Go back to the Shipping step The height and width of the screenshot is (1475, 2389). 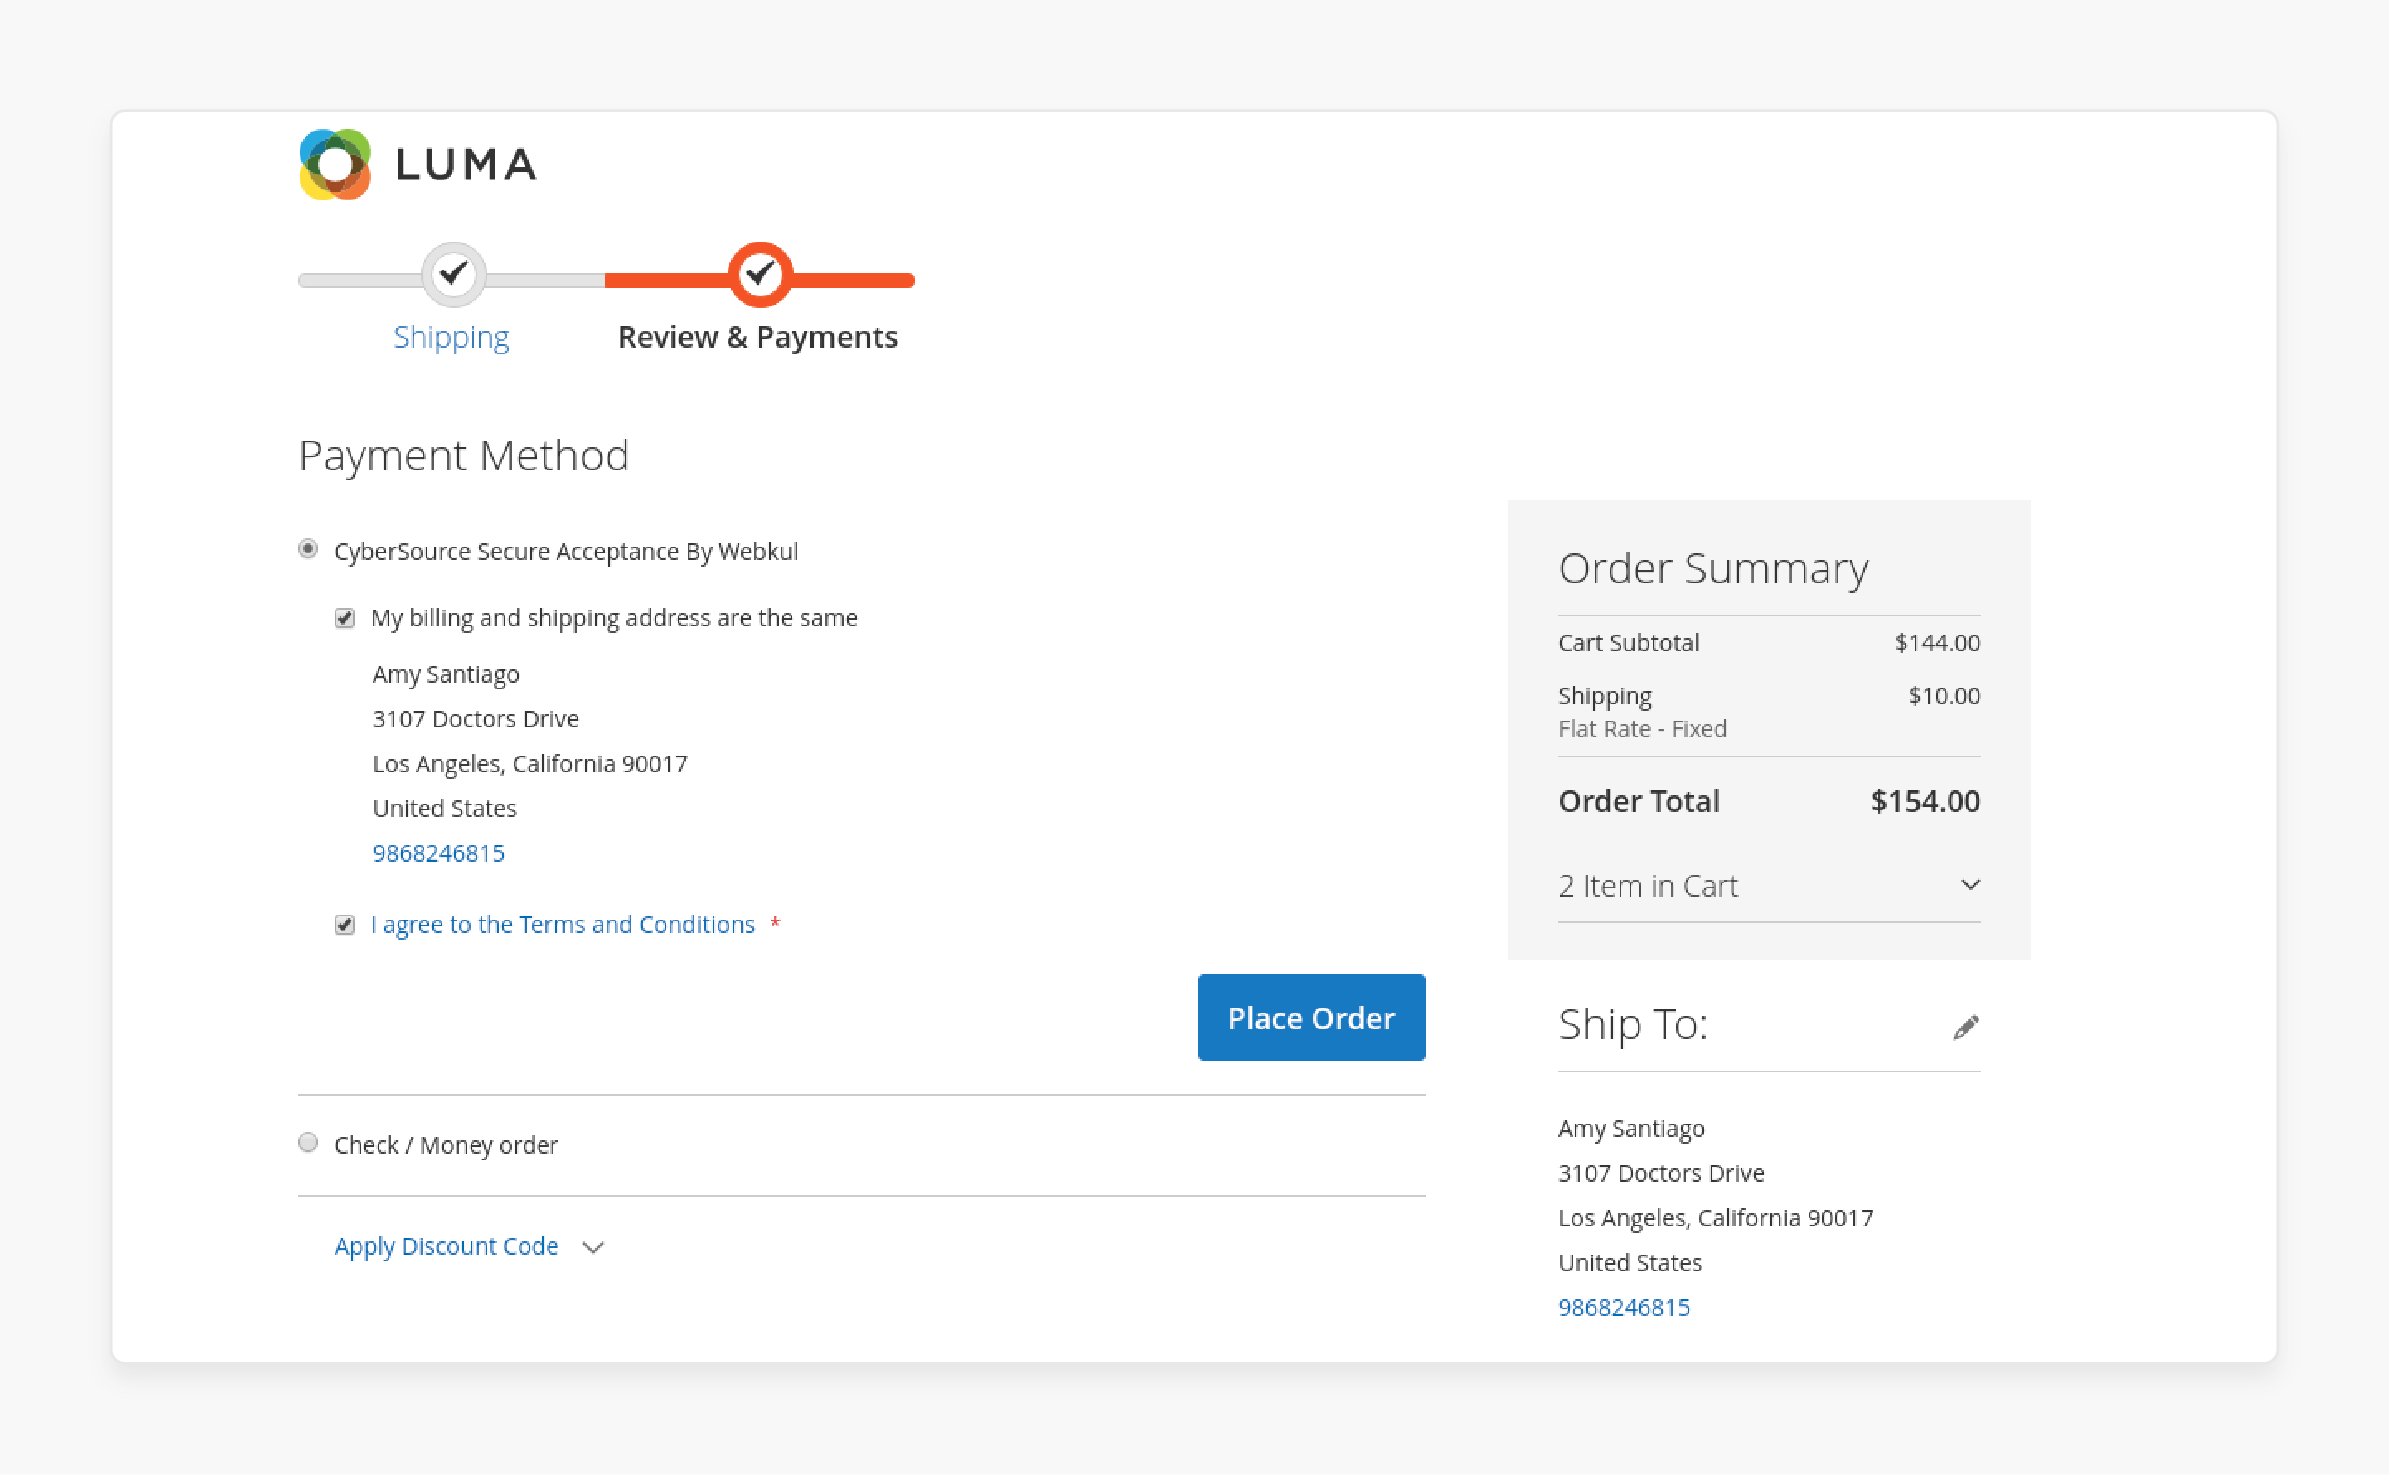tap(451, 337)
